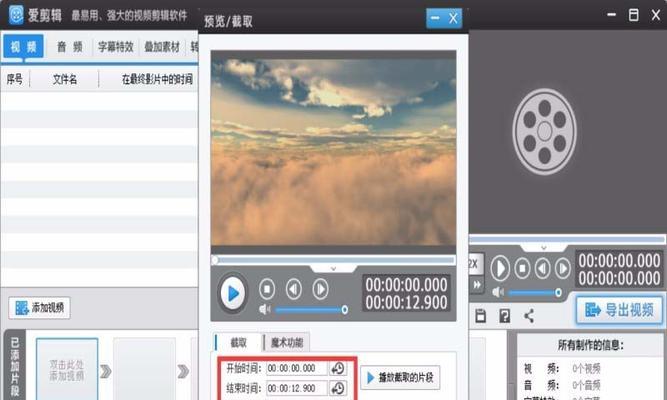Click the share icon
Screen dimensions: 667x400
coord(529,316)
